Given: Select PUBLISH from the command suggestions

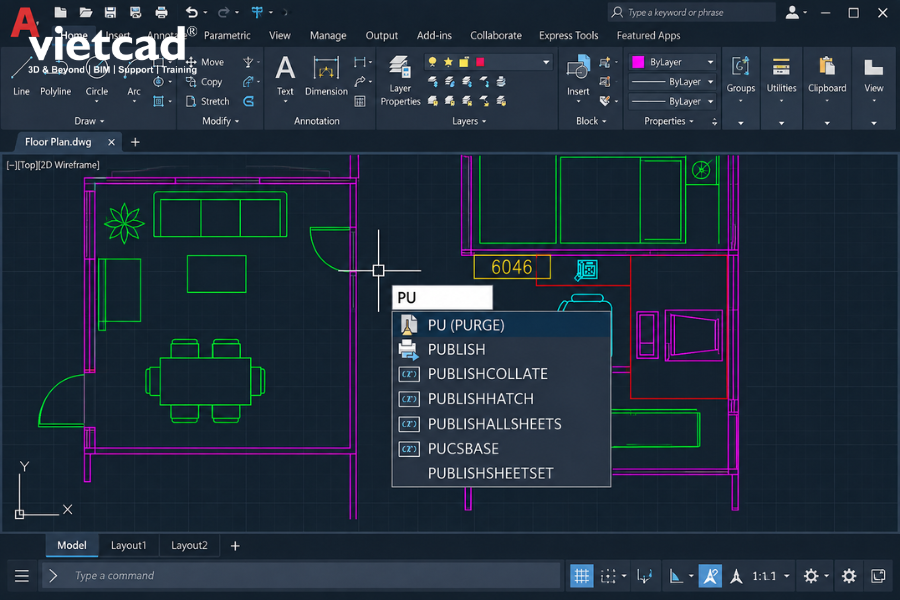Looking at the screenshot, I should [x=501, y=349].
